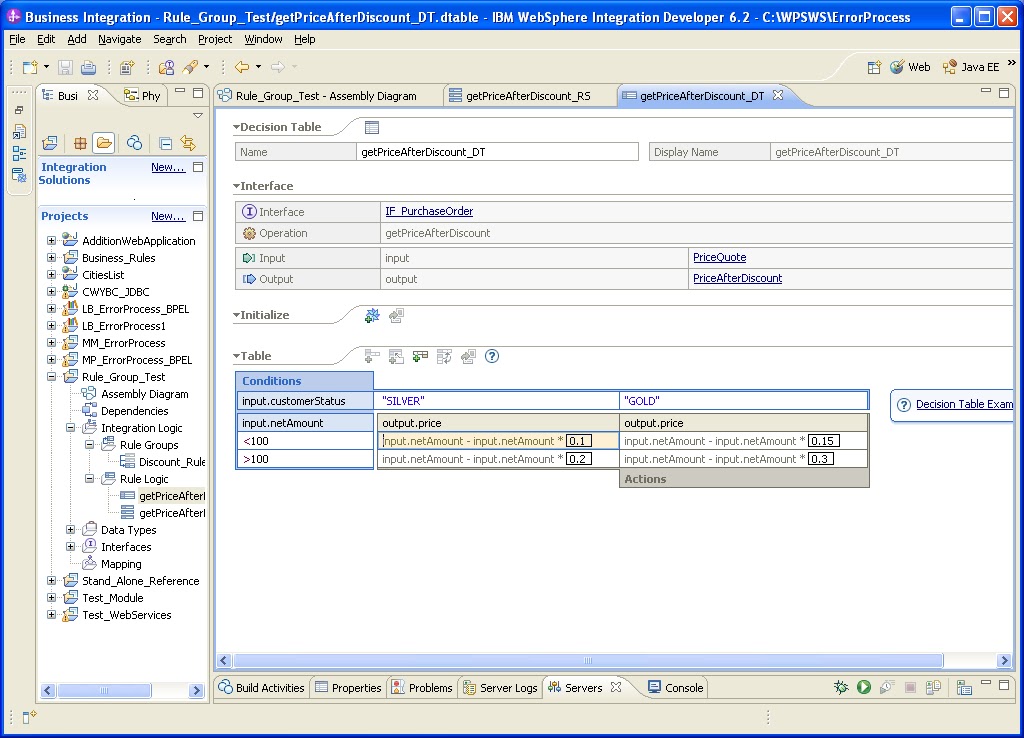Click the Save toolbar icon
Image resolution: width=1024 pixels, height=738 pixels.
(65, 67)
